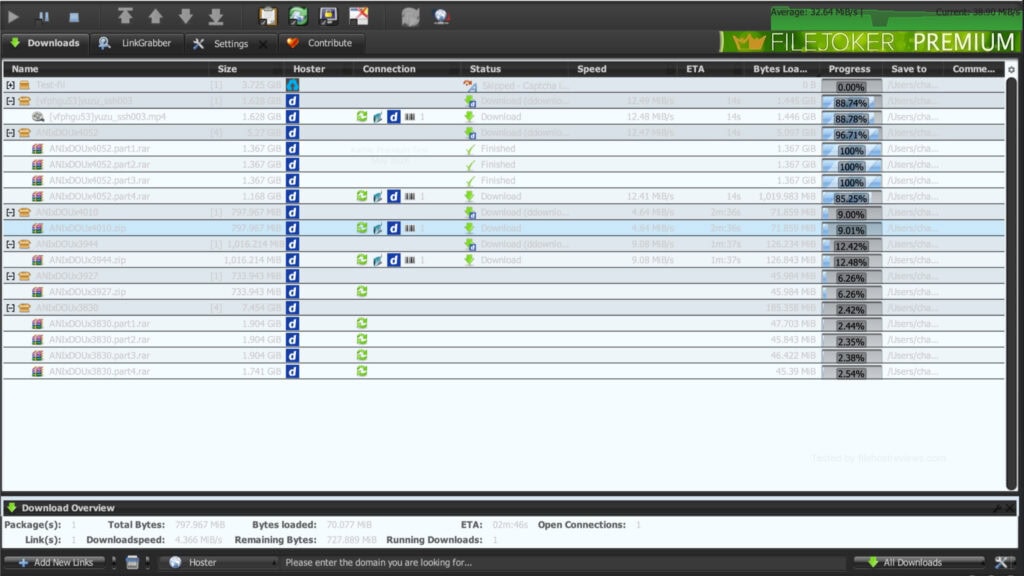This screenshot has width=1024, height=576.
Task: Click the FileJoker Premium banner
Action: (x=869, y=42)
